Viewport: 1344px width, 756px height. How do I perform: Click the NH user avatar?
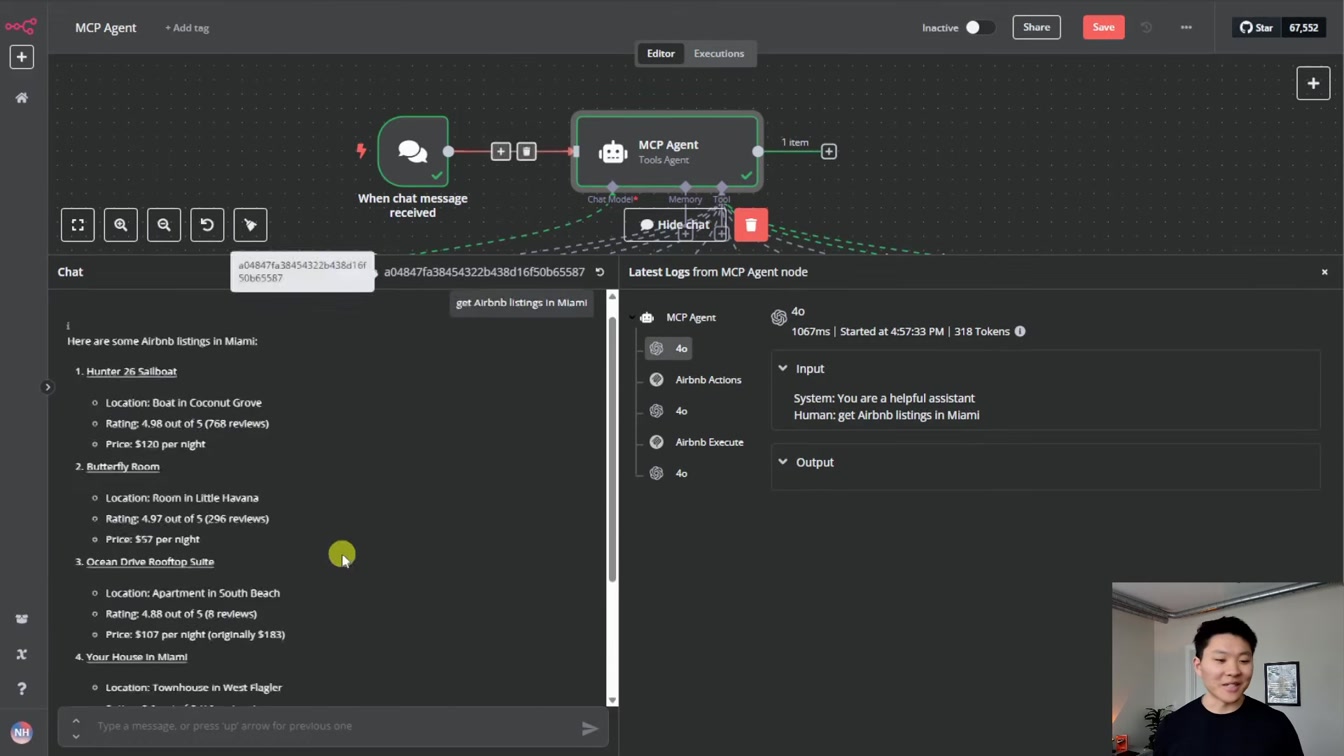pos(21,732)
